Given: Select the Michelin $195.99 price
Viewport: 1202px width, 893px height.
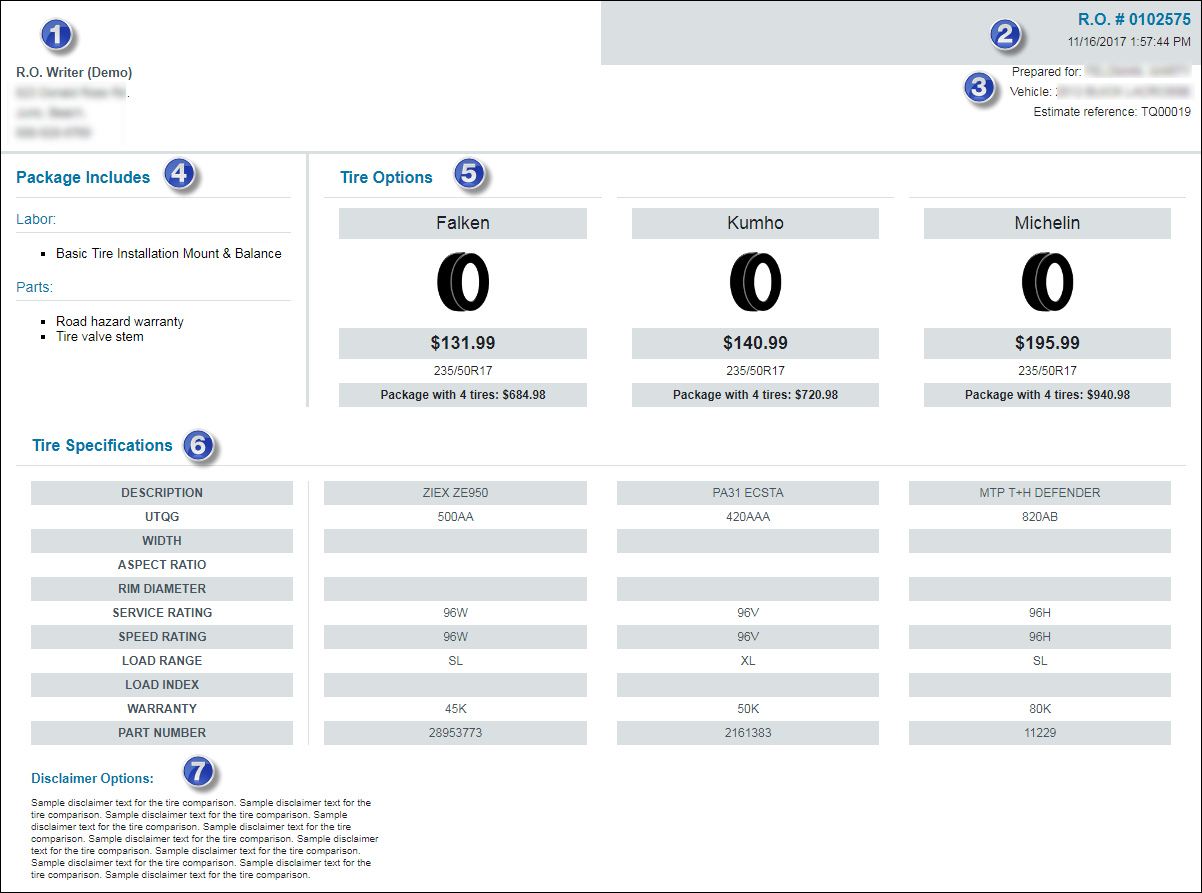Looking at the screenshot, I should [x=1047, y=343].
